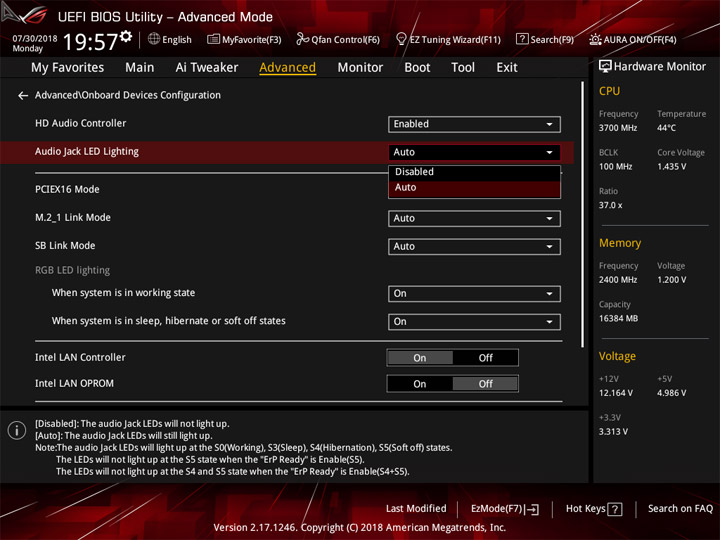Click the date 07/30/2018

[35, 39]
